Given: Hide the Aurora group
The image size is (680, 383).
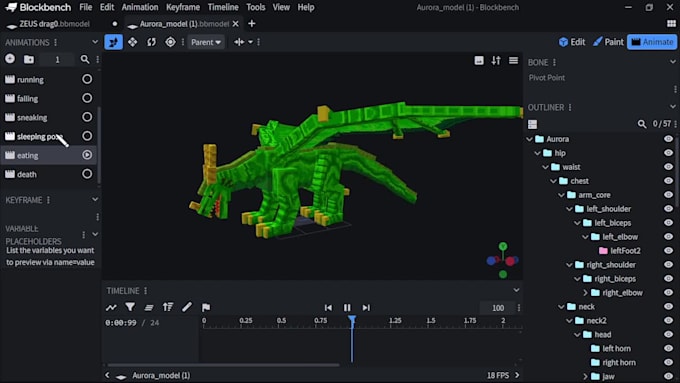Looking at the screenshot, I should (x=668, y=139).
